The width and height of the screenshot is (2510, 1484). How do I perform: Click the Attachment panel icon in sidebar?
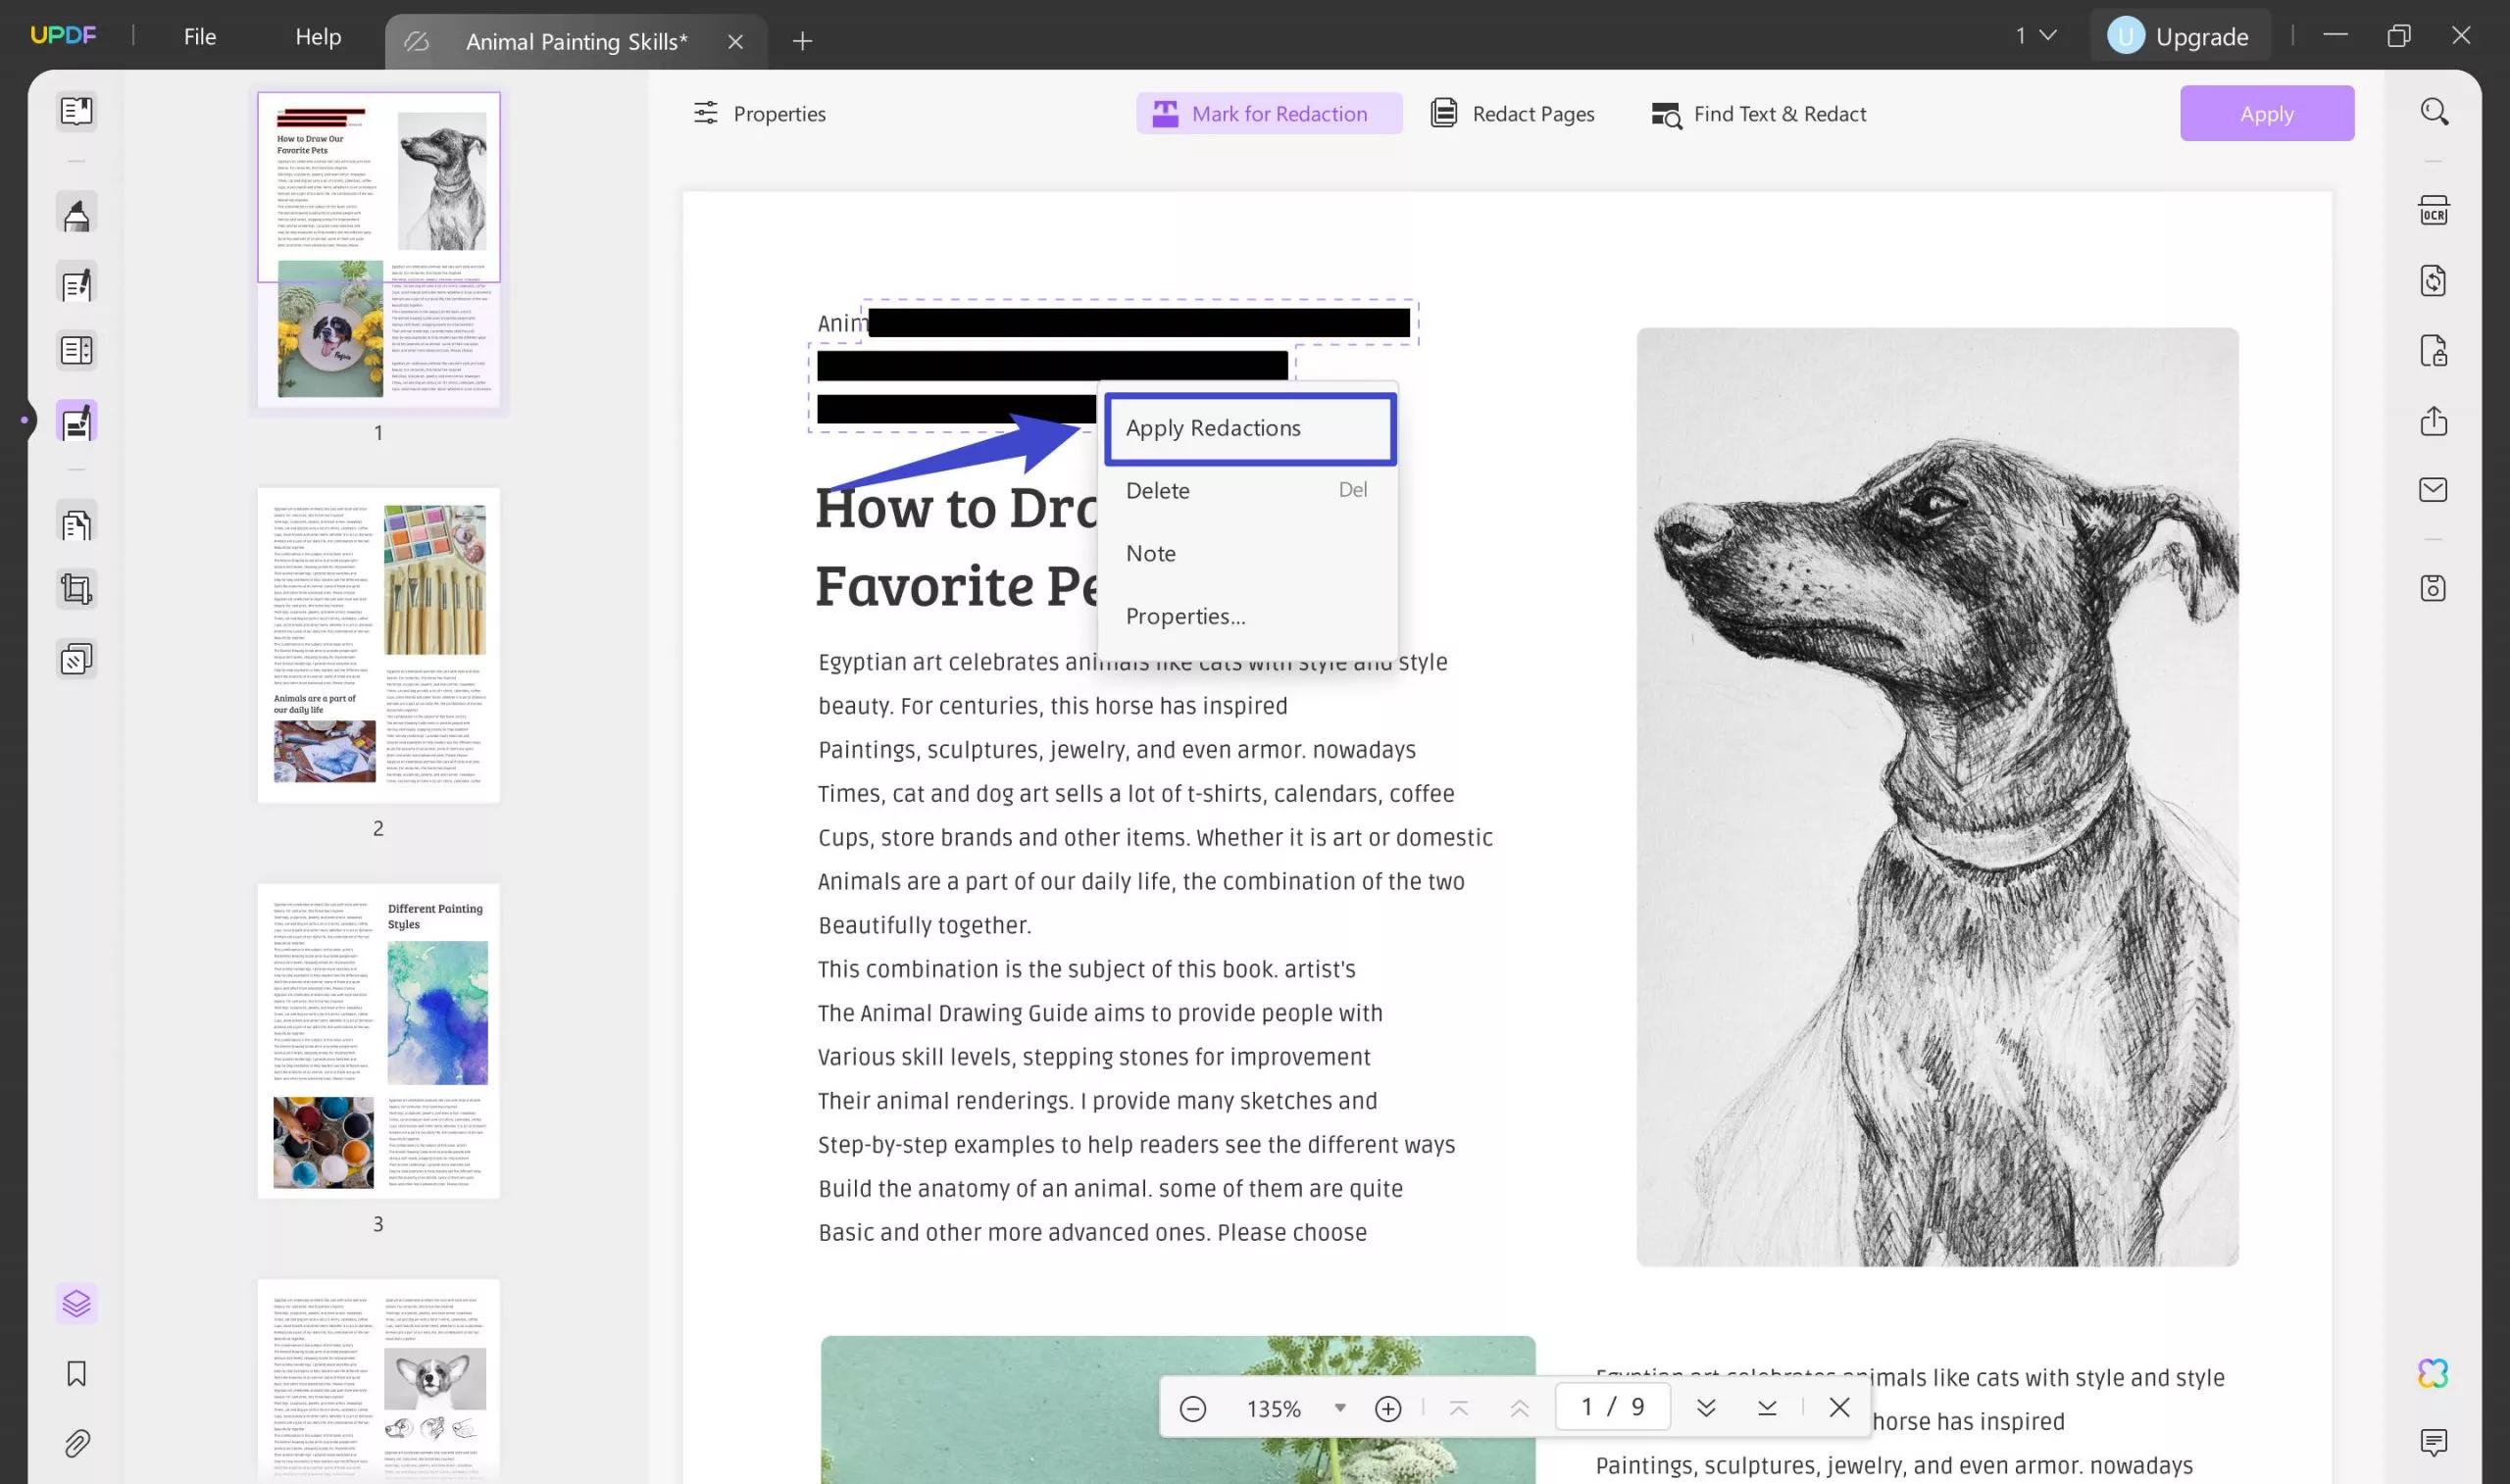coord(75,1444)
